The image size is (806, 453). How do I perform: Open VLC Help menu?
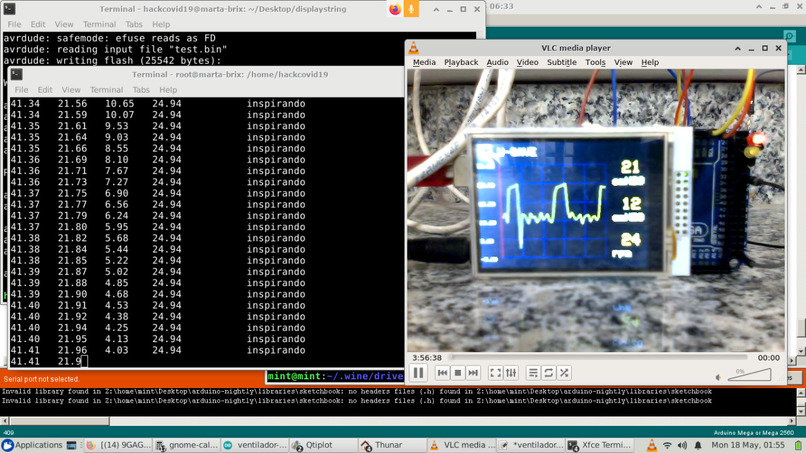(x=650, y=62)
